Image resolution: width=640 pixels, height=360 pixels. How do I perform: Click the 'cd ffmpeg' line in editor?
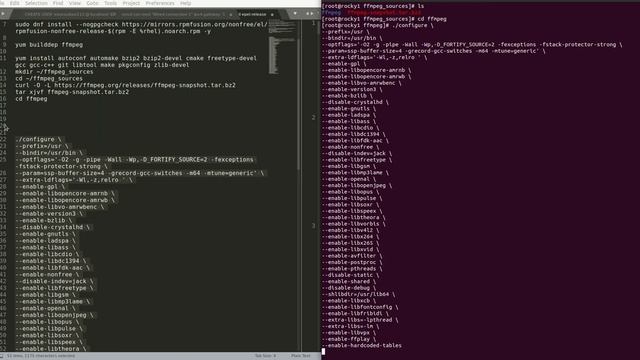click(x=31, y=99)
